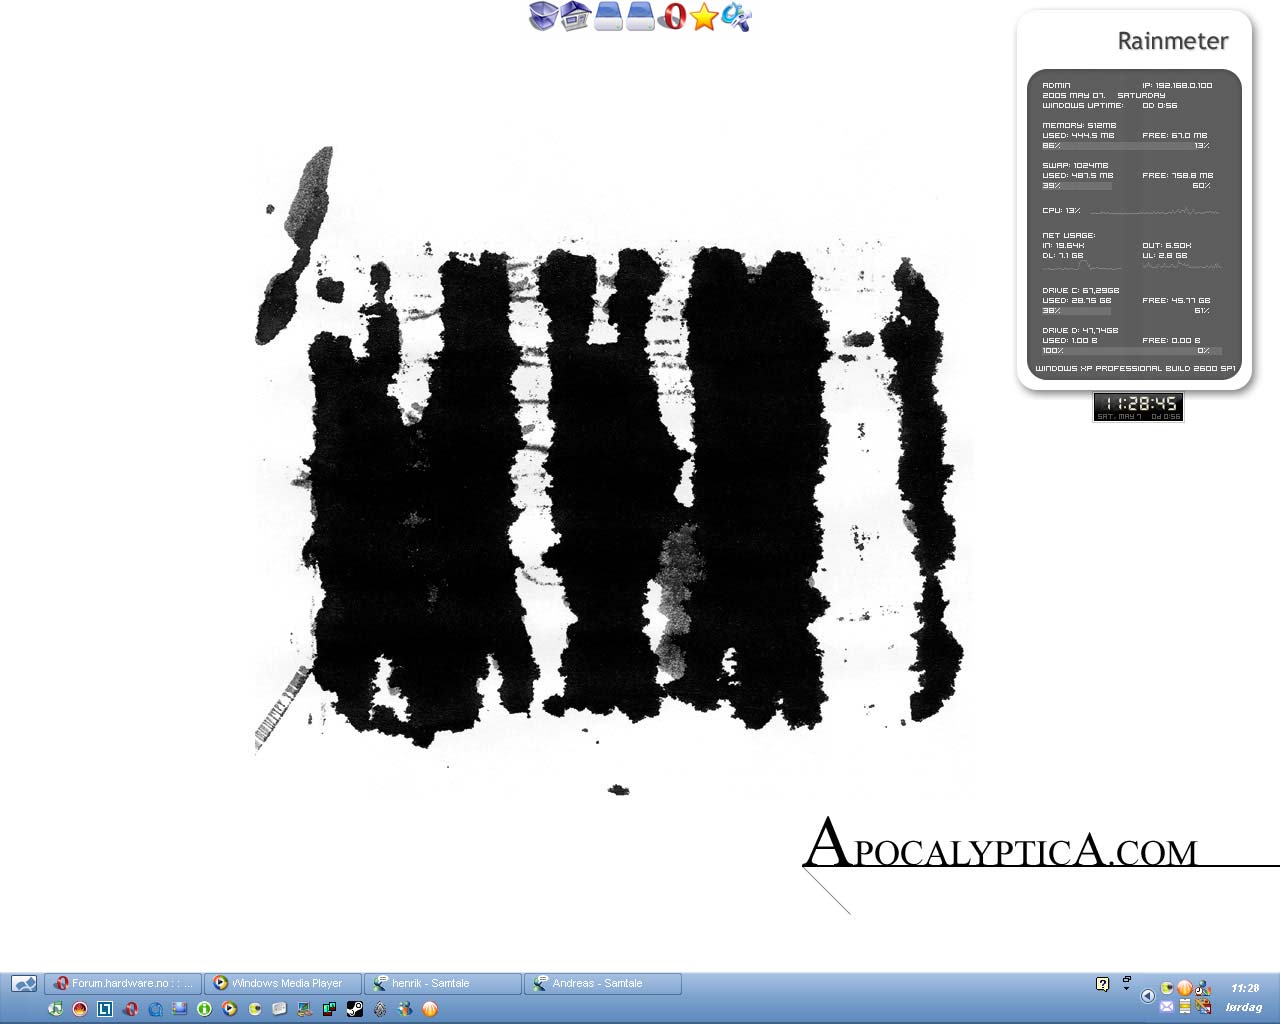The image size is (1280, 1024).
Task: Launch QuickTime blue Q quick launch icon
Action: 155,1009
